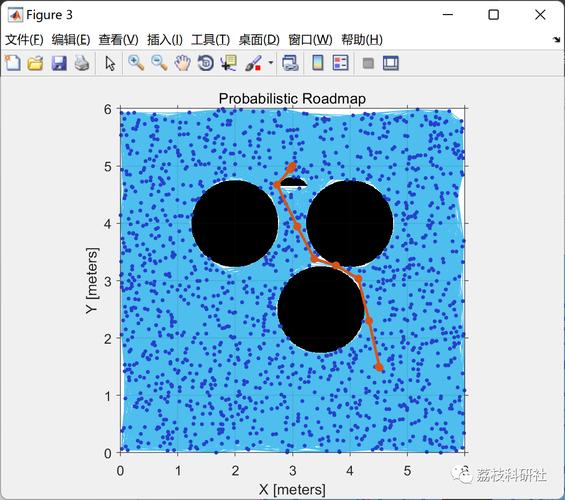Insert a colorbar using the toolbar icon

pyautogui.click(x=317, y=63)
